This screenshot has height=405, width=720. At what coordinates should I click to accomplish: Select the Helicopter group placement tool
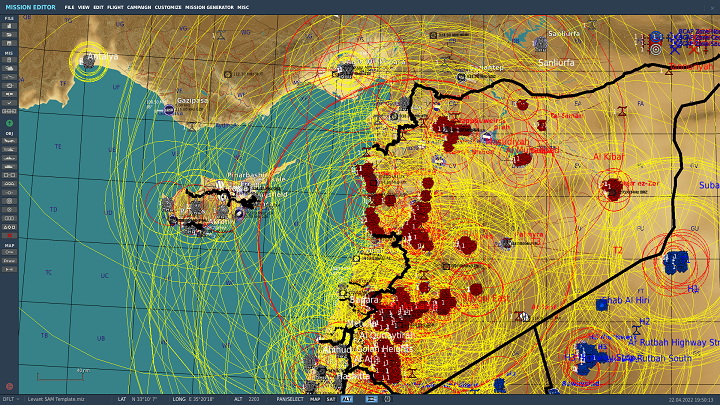[x=9, y=150]
